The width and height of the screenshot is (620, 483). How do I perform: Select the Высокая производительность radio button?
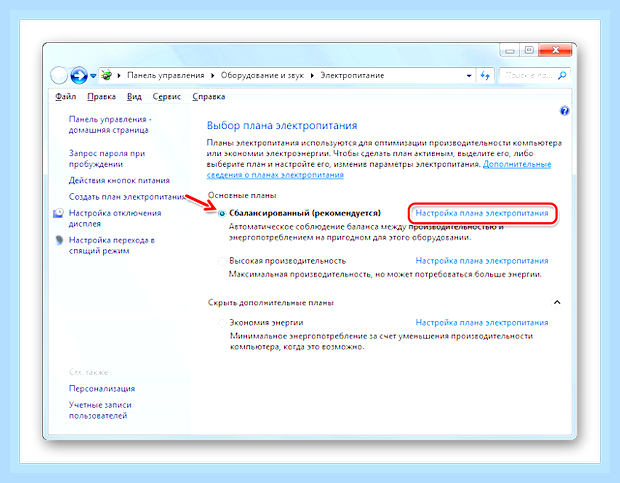point(222,261)
